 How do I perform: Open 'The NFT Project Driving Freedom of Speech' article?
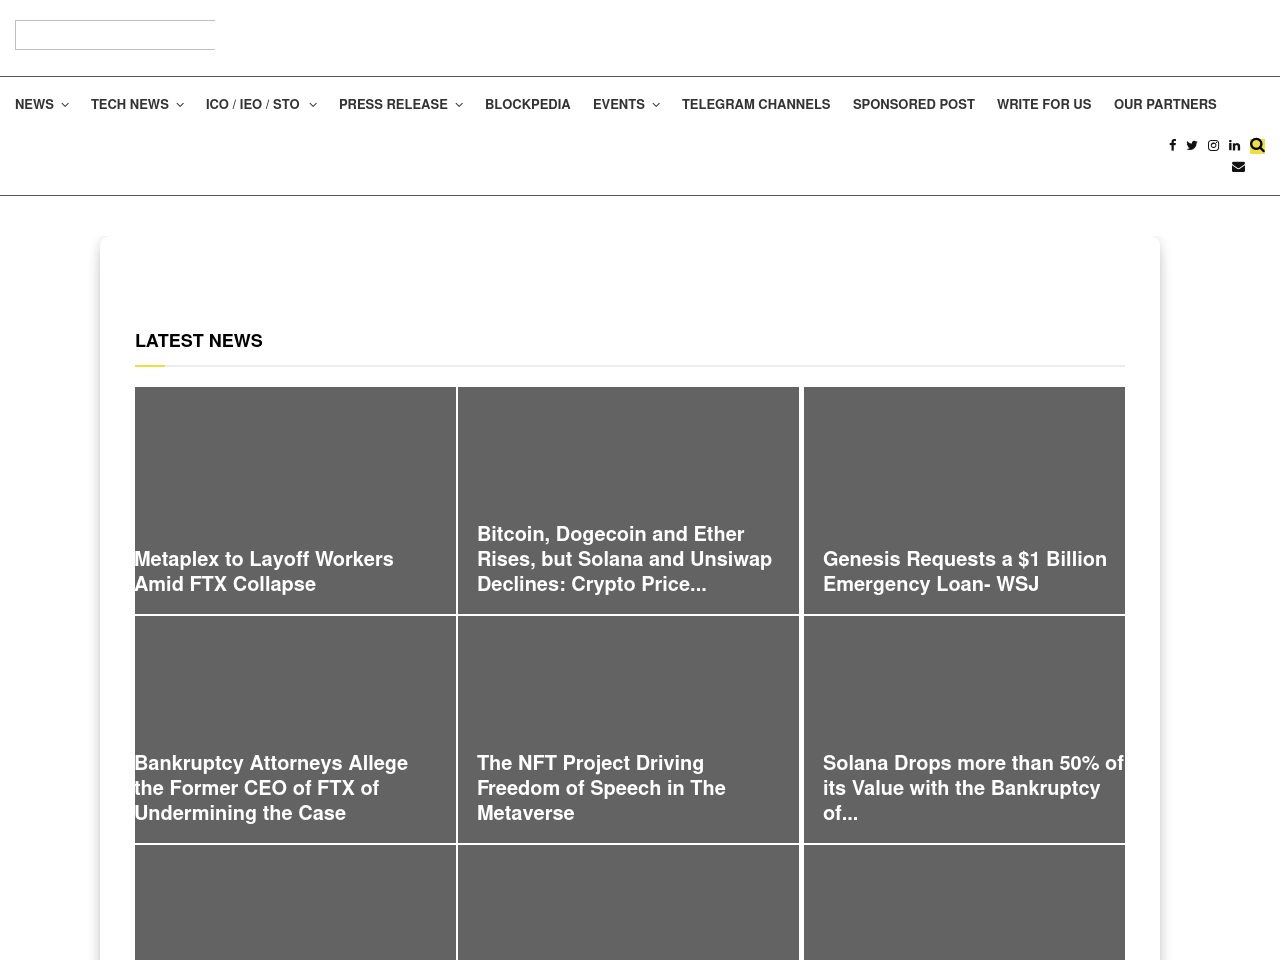(601, 788)
